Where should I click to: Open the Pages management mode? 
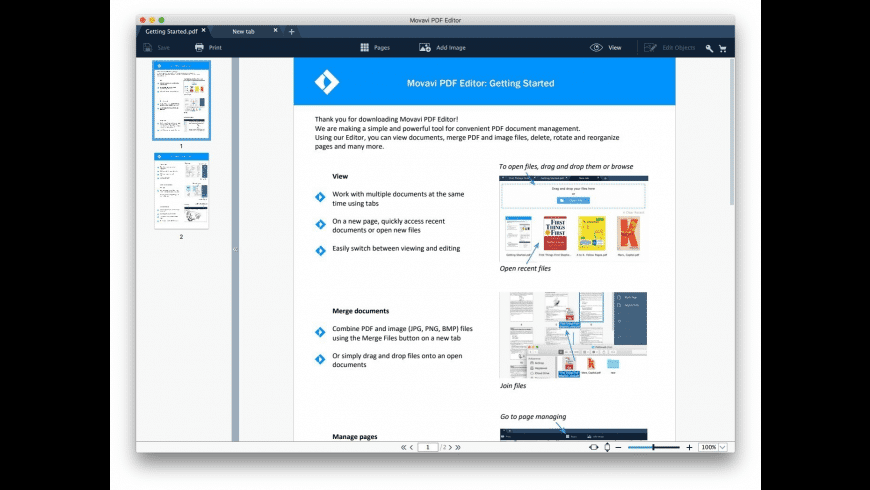[375, 48]
